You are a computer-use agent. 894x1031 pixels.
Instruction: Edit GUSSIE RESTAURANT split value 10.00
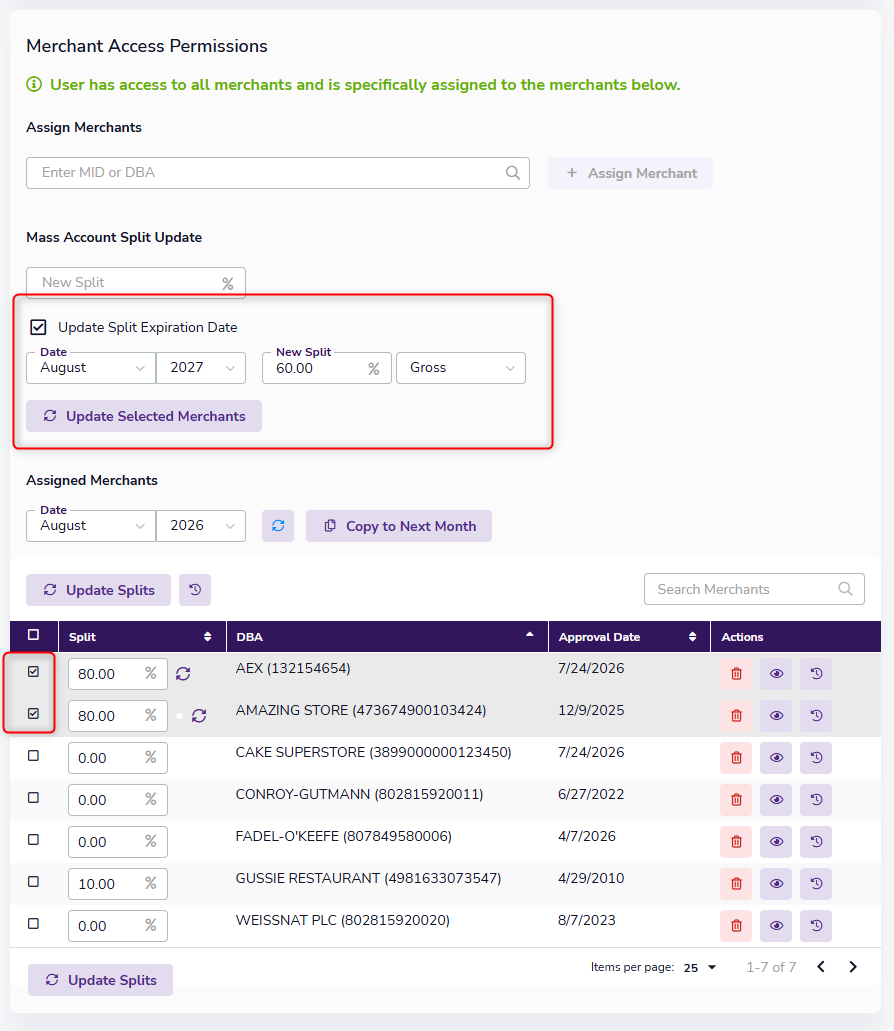pyautogui.click(x=118, y=884)
